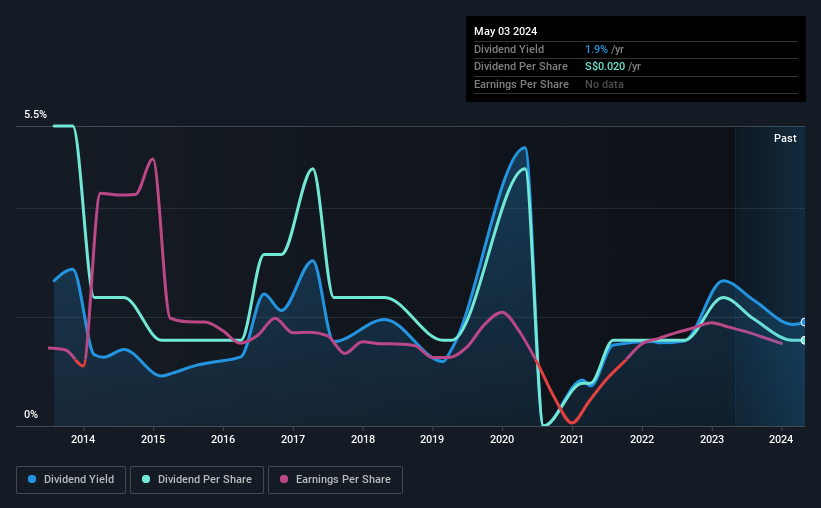The width and height of the screenshot is (821, 508).
Task: Toggle the Dividend Per Share legend button
Action: (197, 480)
